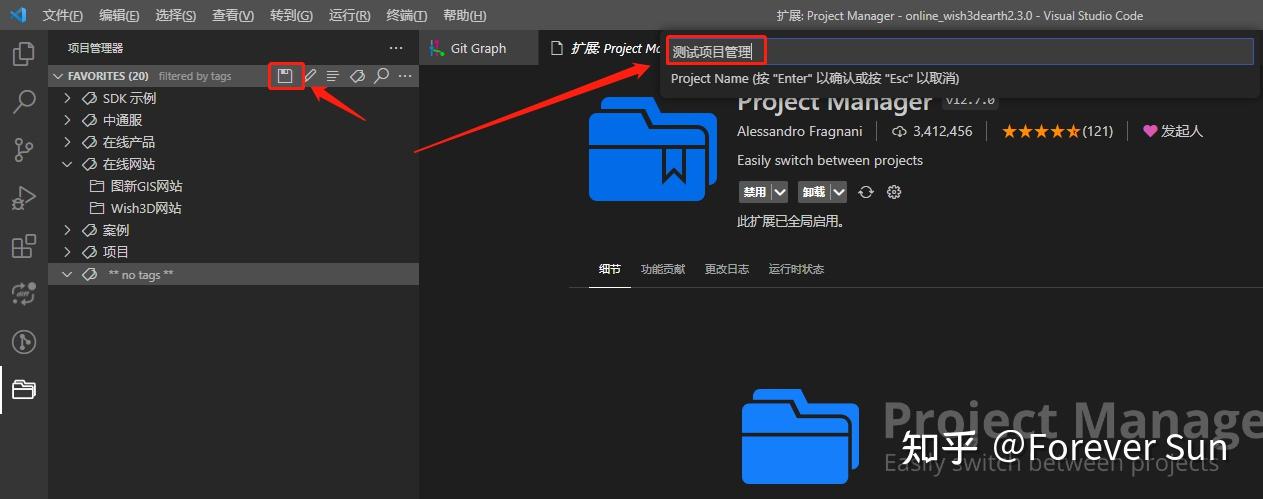
Task: Select the 功能贡献 tab
Action: tap(663, 269)
